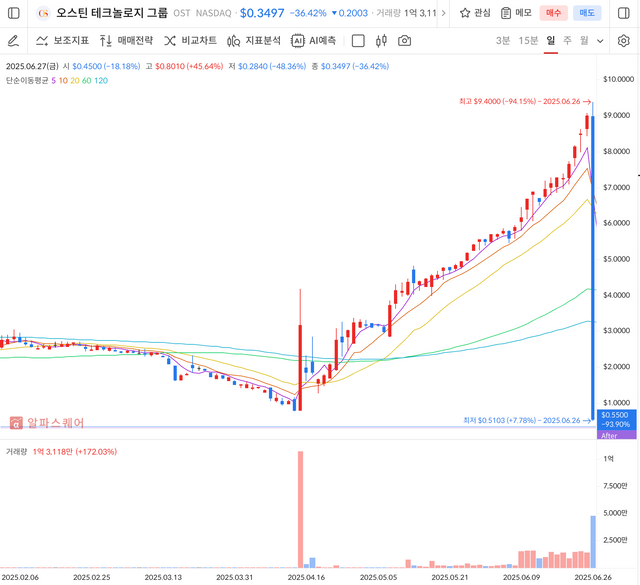Switch to 월 monthly timeframe
Viewport: 640px width, 585px height.
[584, 40]
